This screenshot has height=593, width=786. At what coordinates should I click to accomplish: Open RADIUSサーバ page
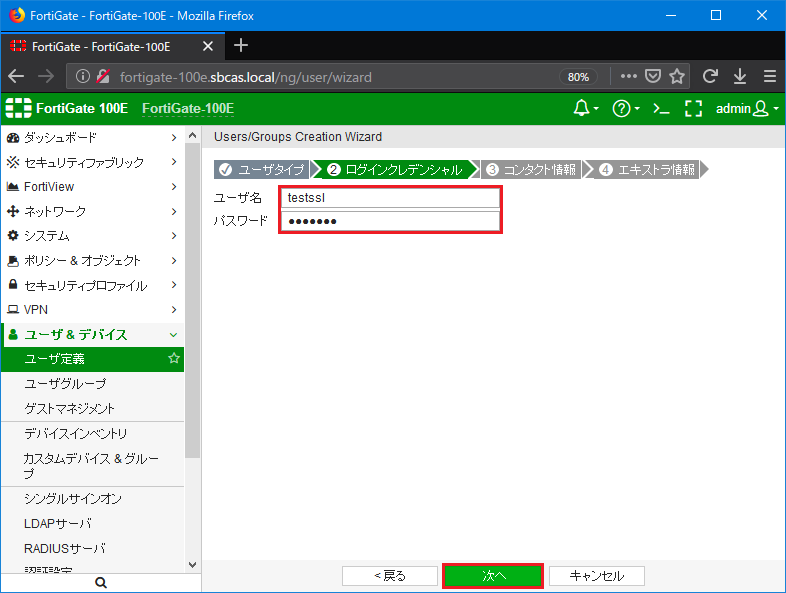[92, 548]
